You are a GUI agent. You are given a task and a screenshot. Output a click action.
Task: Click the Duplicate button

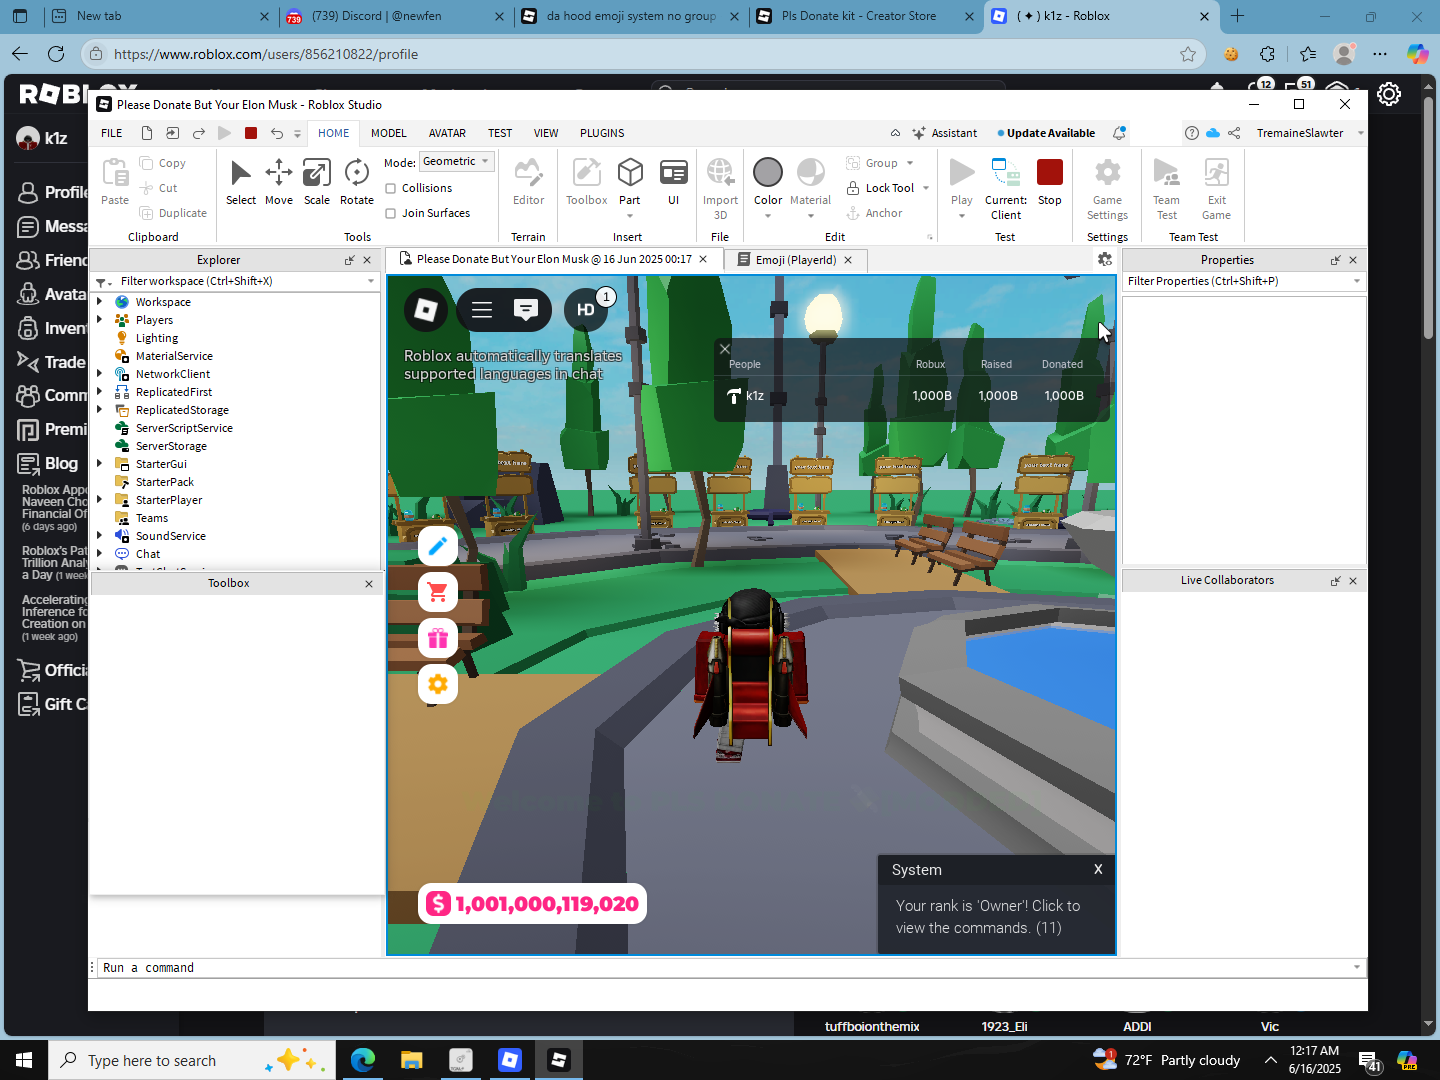(x=173, y=213)
